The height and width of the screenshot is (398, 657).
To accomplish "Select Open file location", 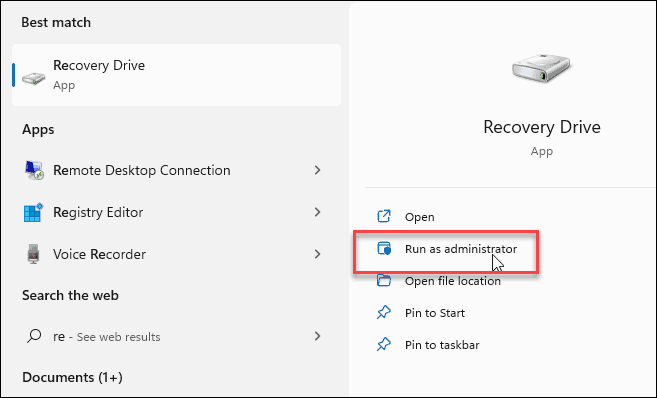I will point(453,281).
